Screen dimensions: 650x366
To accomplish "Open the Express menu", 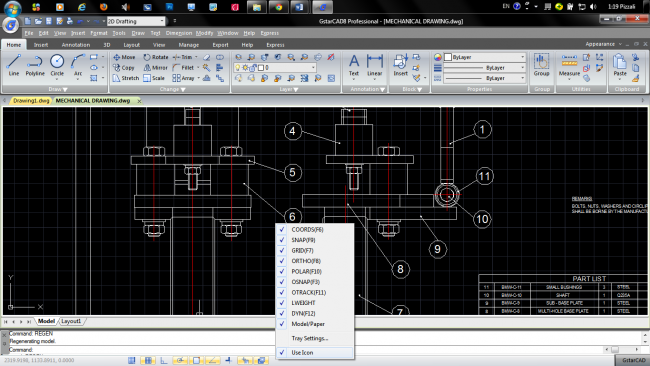I will 269,33.
